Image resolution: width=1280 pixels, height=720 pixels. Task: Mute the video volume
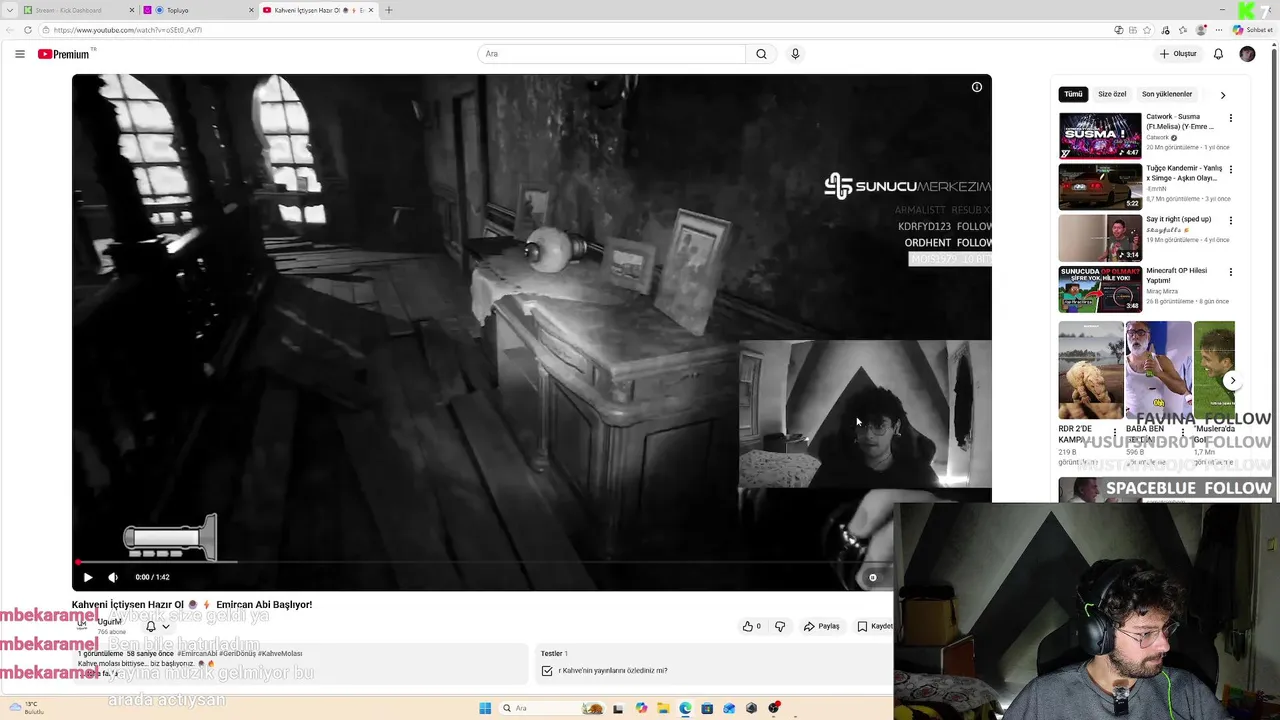pos(113,577)
